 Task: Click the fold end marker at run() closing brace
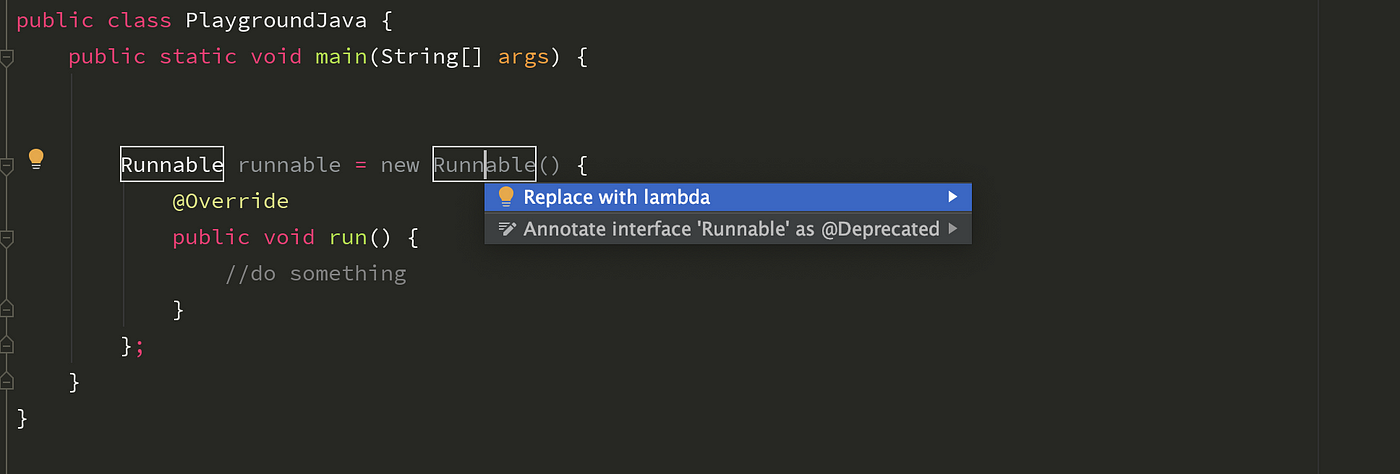[6, 308]
